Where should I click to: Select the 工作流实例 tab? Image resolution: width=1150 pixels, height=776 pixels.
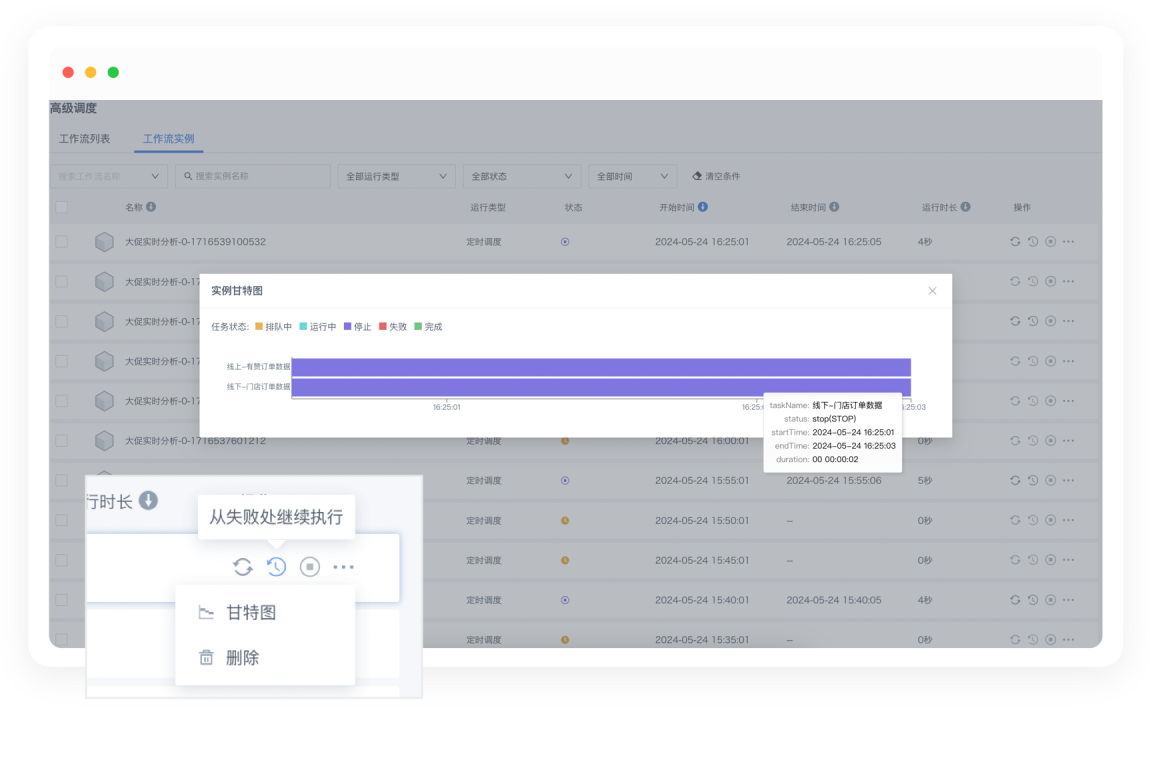point(169,139)
